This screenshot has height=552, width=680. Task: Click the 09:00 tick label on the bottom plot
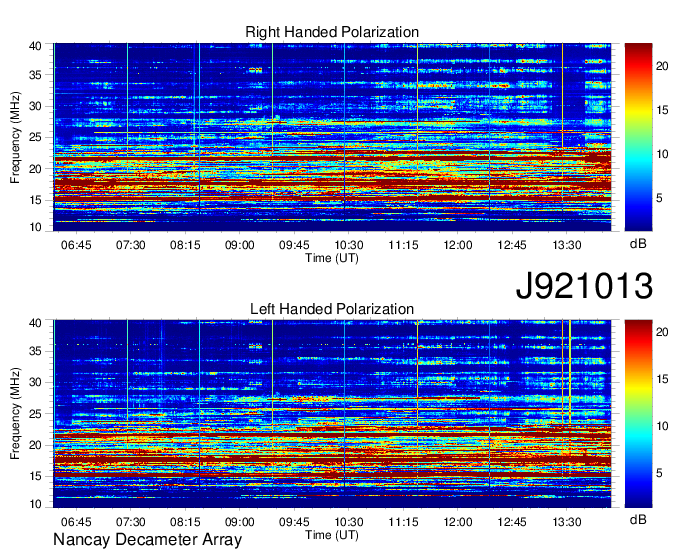click(x=239, y=522)
